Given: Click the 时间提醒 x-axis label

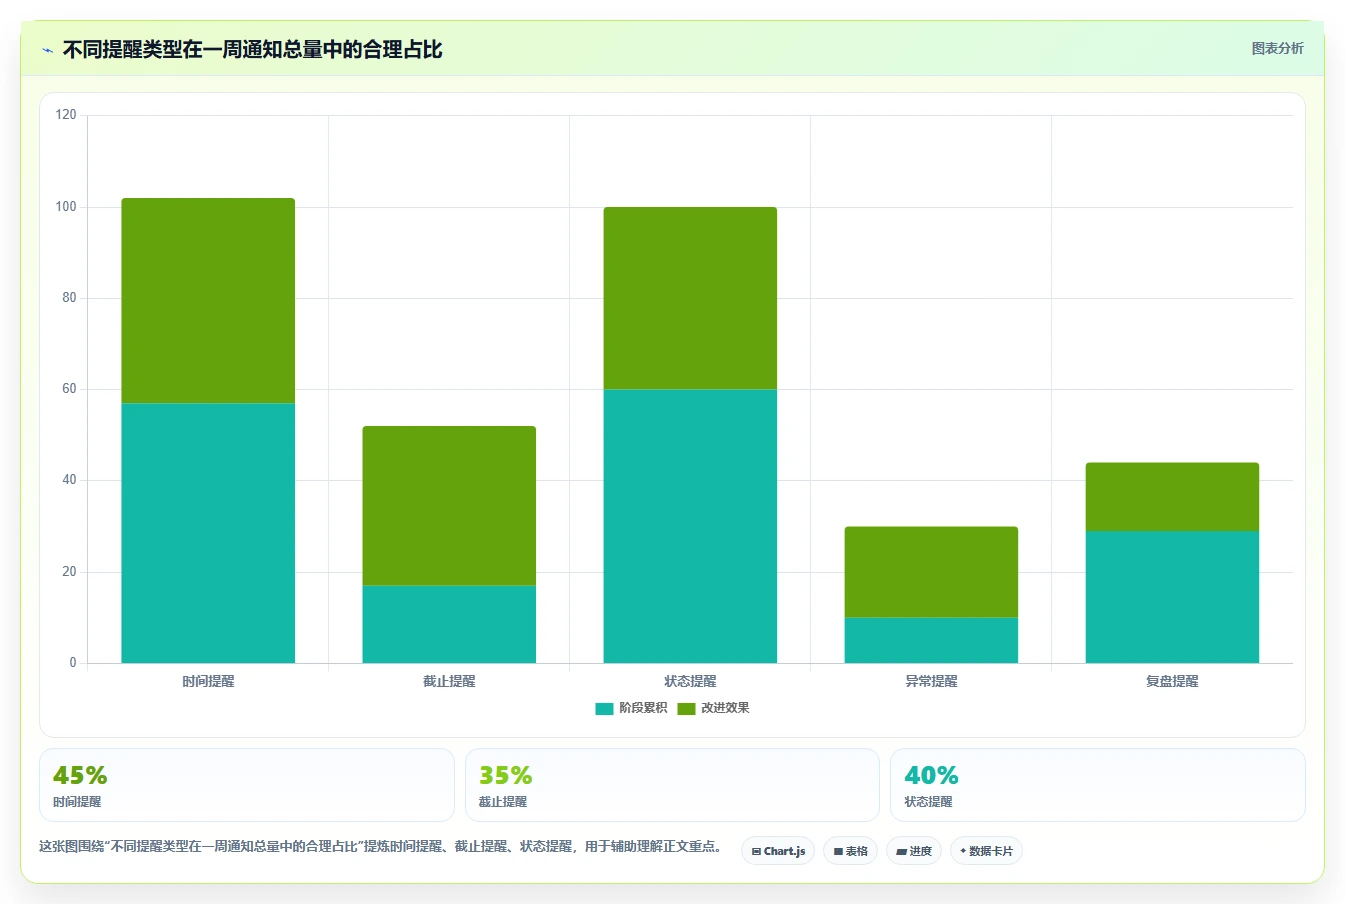Looking at the screenshot, I should pos(208,681).
